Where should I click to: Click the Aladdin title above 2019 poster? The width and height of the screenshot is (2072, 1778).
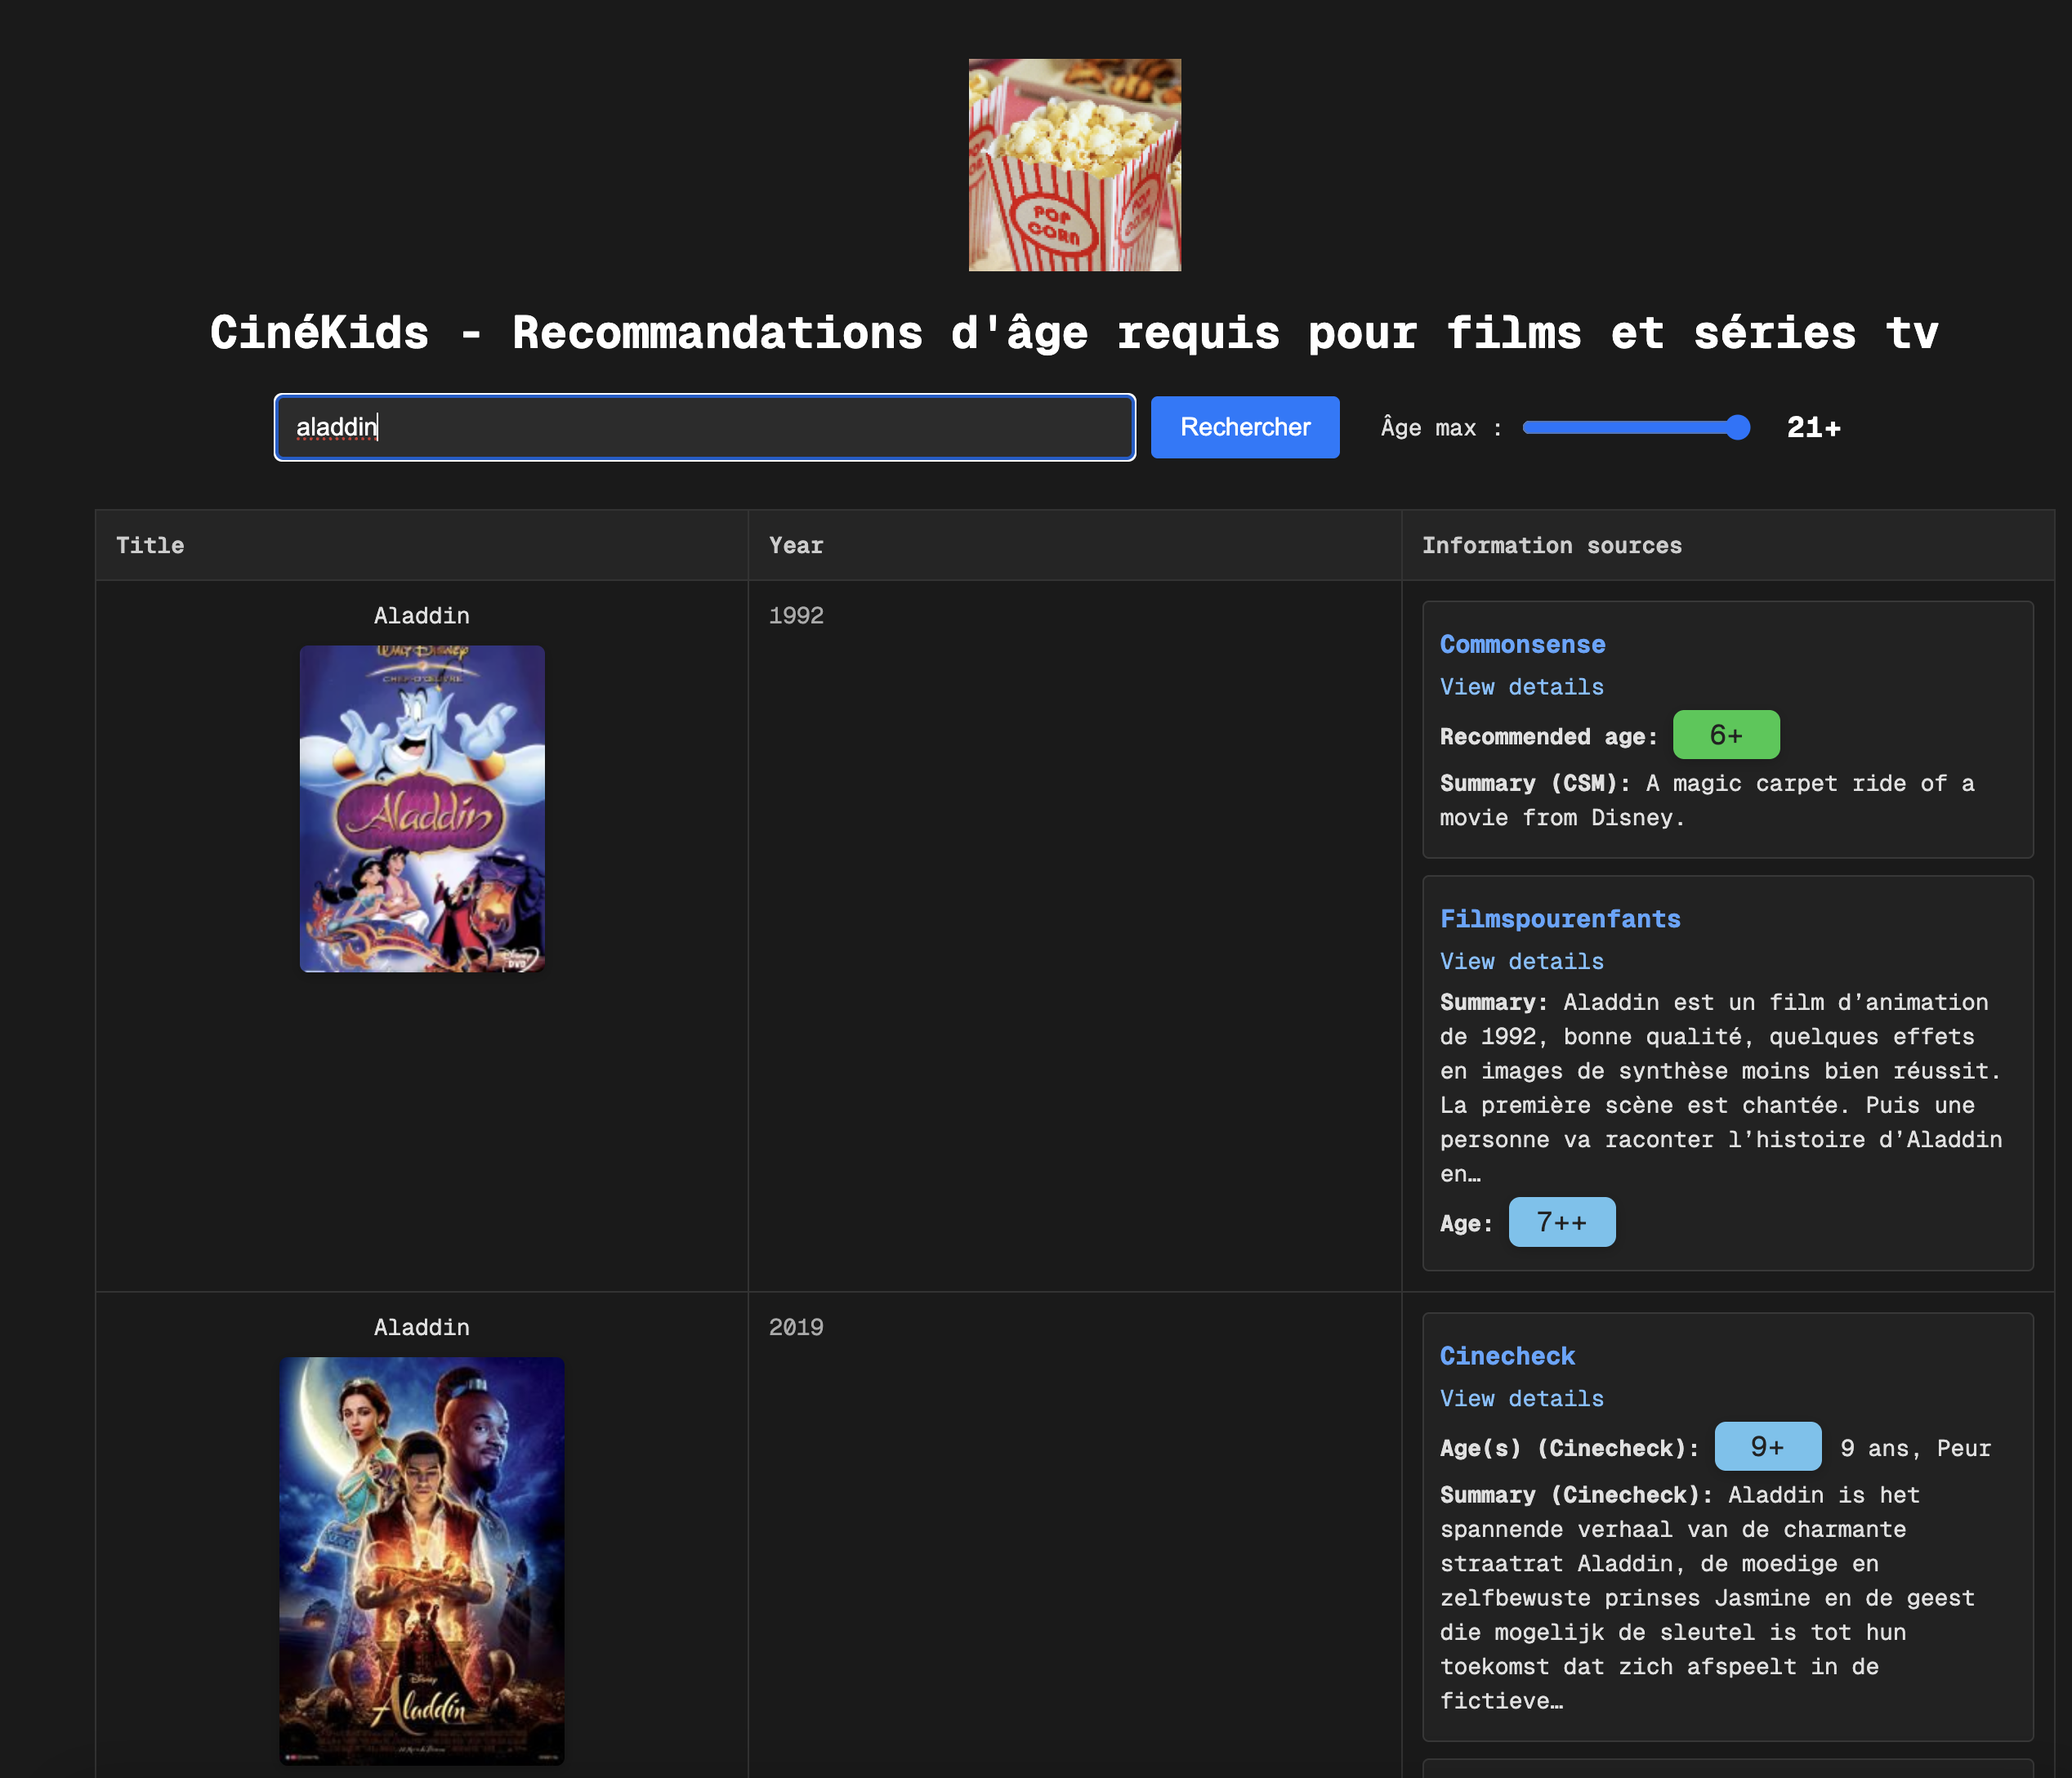(422, 1328)
